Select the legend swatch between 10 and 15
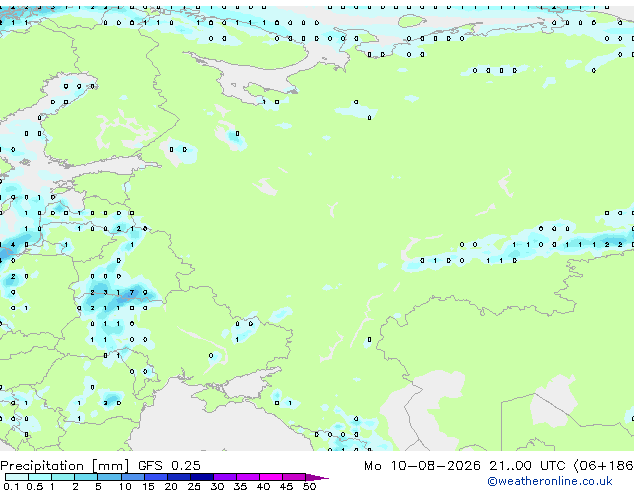Viewport: 634px width, 490px height. tap(133, 477)
